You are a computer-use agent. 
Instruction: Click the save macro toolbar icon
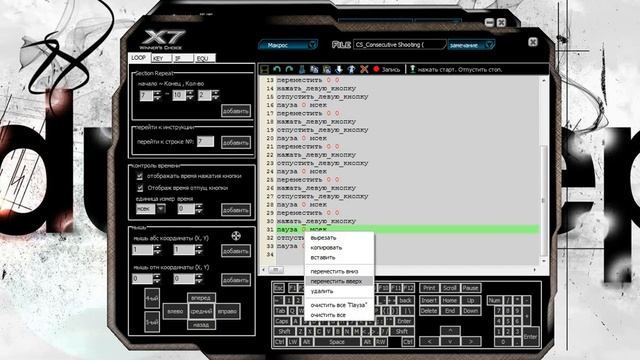point(265,69)
